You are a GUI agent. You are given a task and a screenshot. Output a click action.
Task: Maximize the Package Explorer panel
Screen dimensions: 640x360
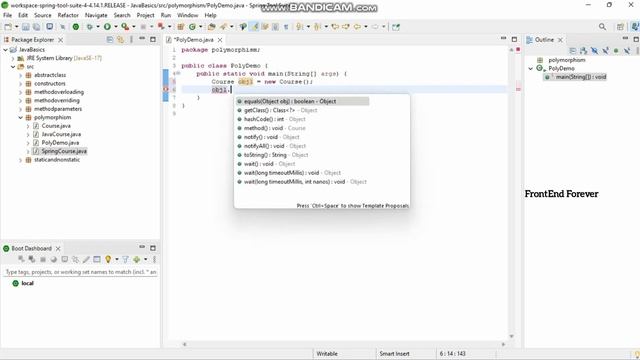point(153,40)
